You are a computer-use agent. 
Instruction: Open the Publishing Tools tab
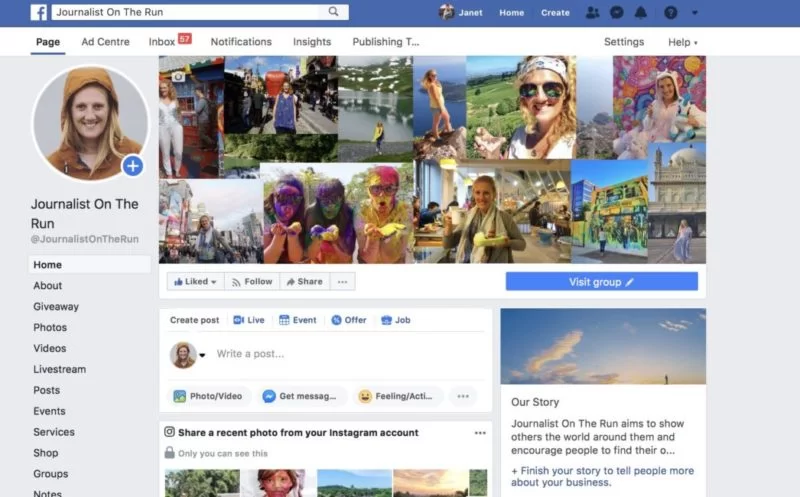click(x=386, y=42)
